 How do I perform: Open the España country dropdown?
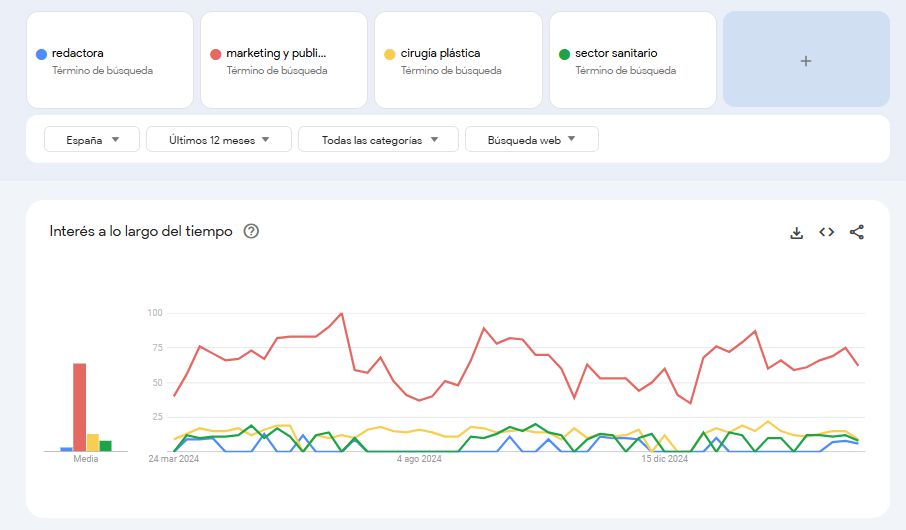click(x=93, y=140)
